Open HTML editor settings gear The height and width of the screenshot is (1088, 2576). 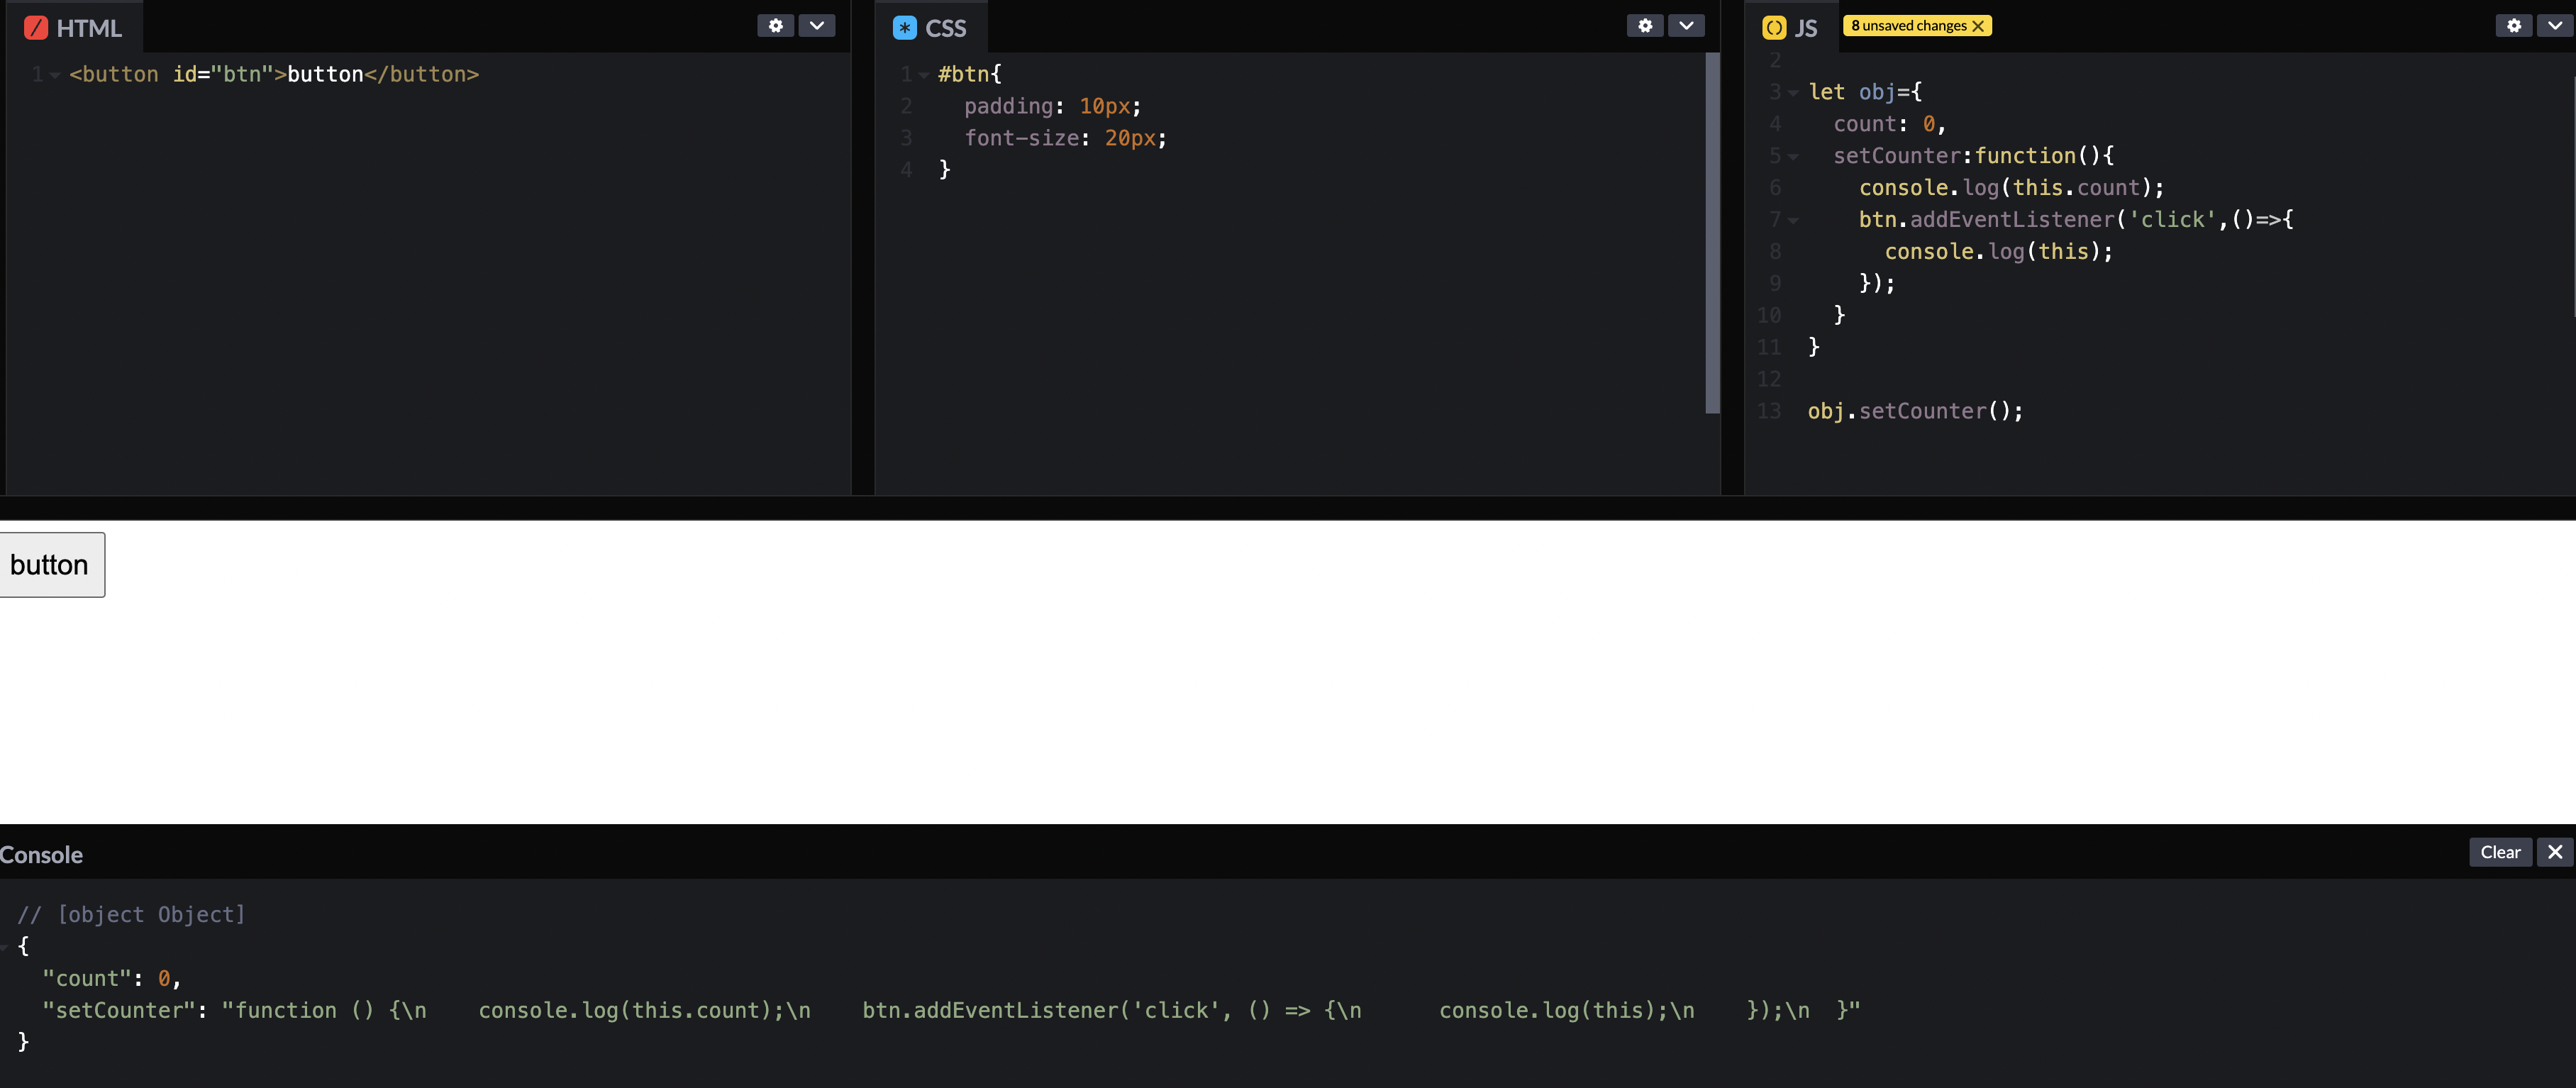[775, 26]
